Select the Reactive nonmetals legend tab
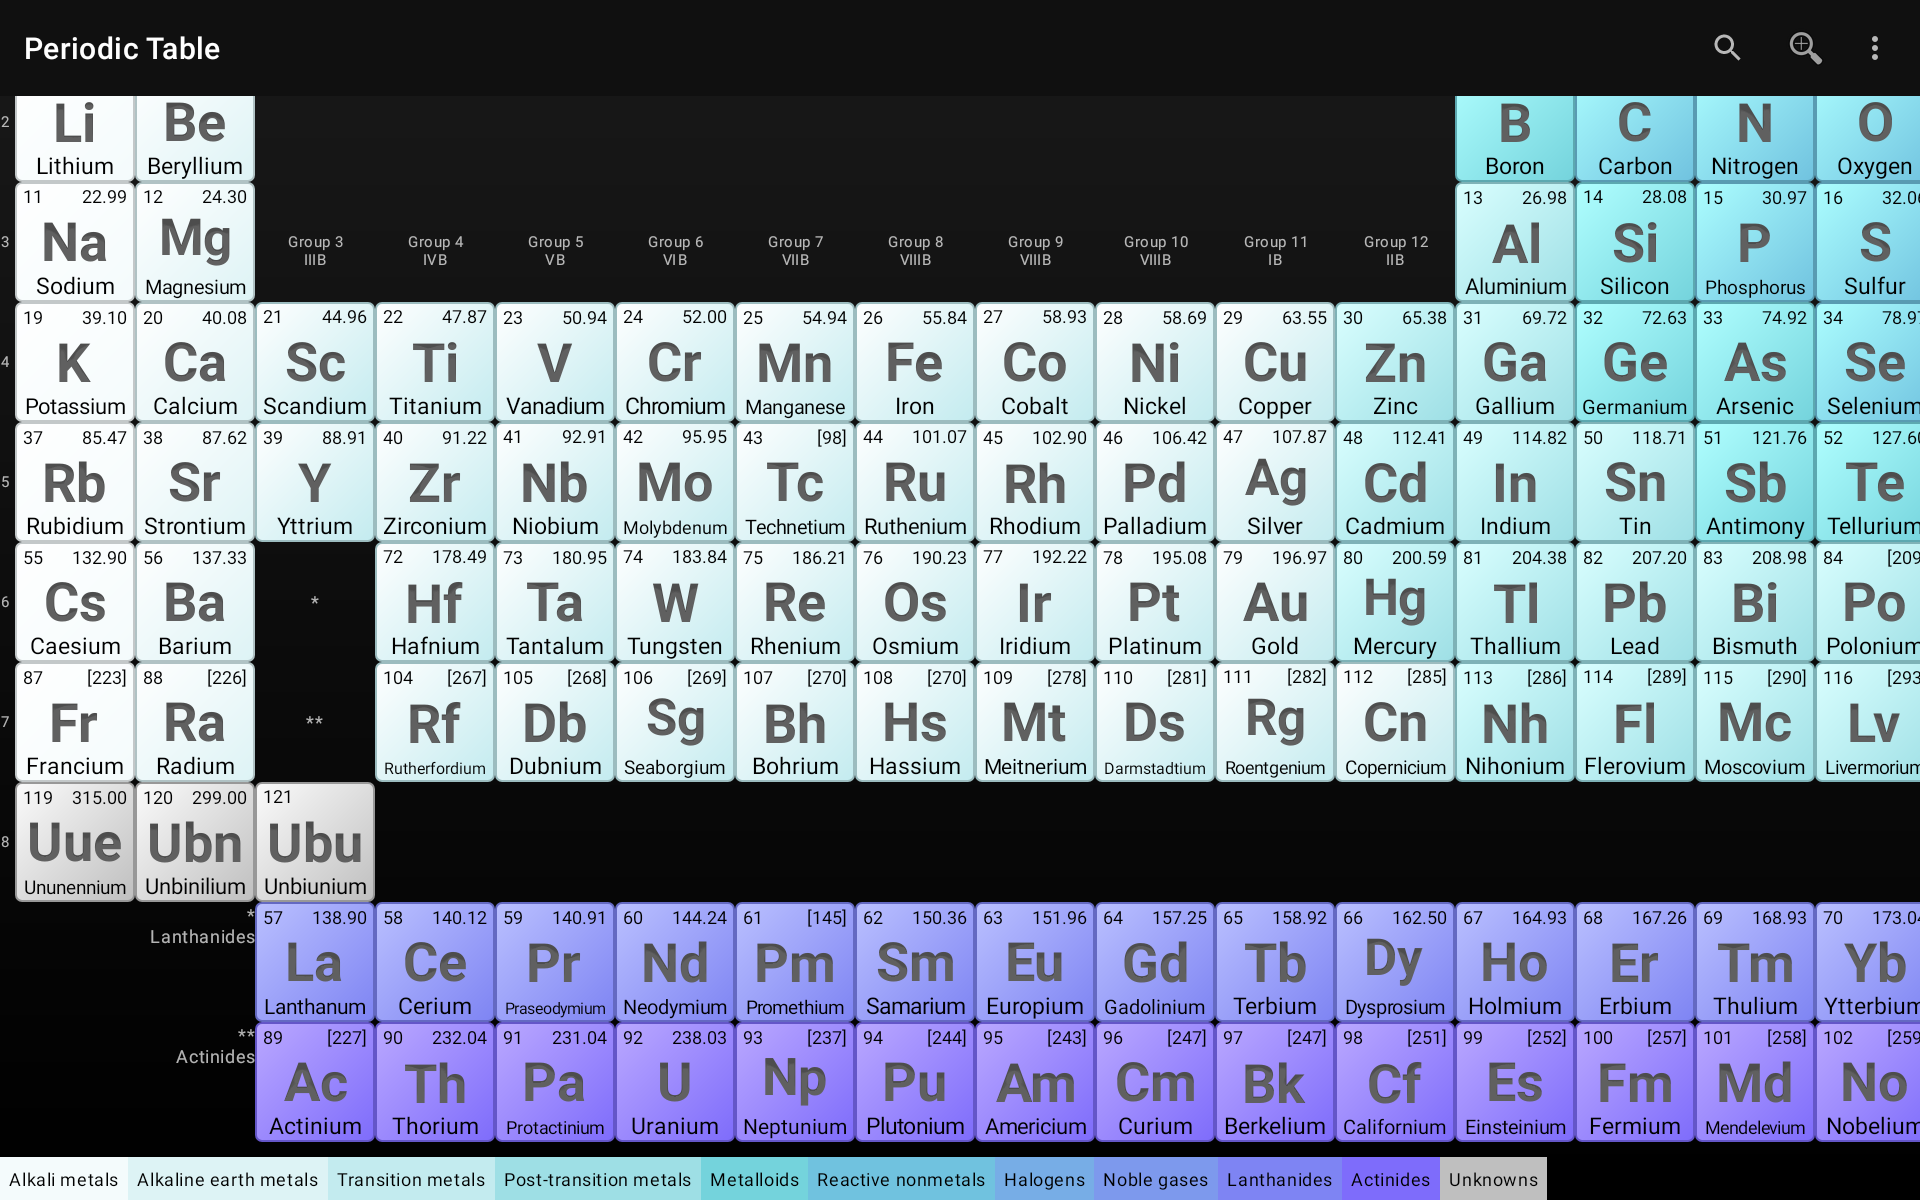Image resolution: width=1920 pixels, height=1200 pixels. point(901,1179)
